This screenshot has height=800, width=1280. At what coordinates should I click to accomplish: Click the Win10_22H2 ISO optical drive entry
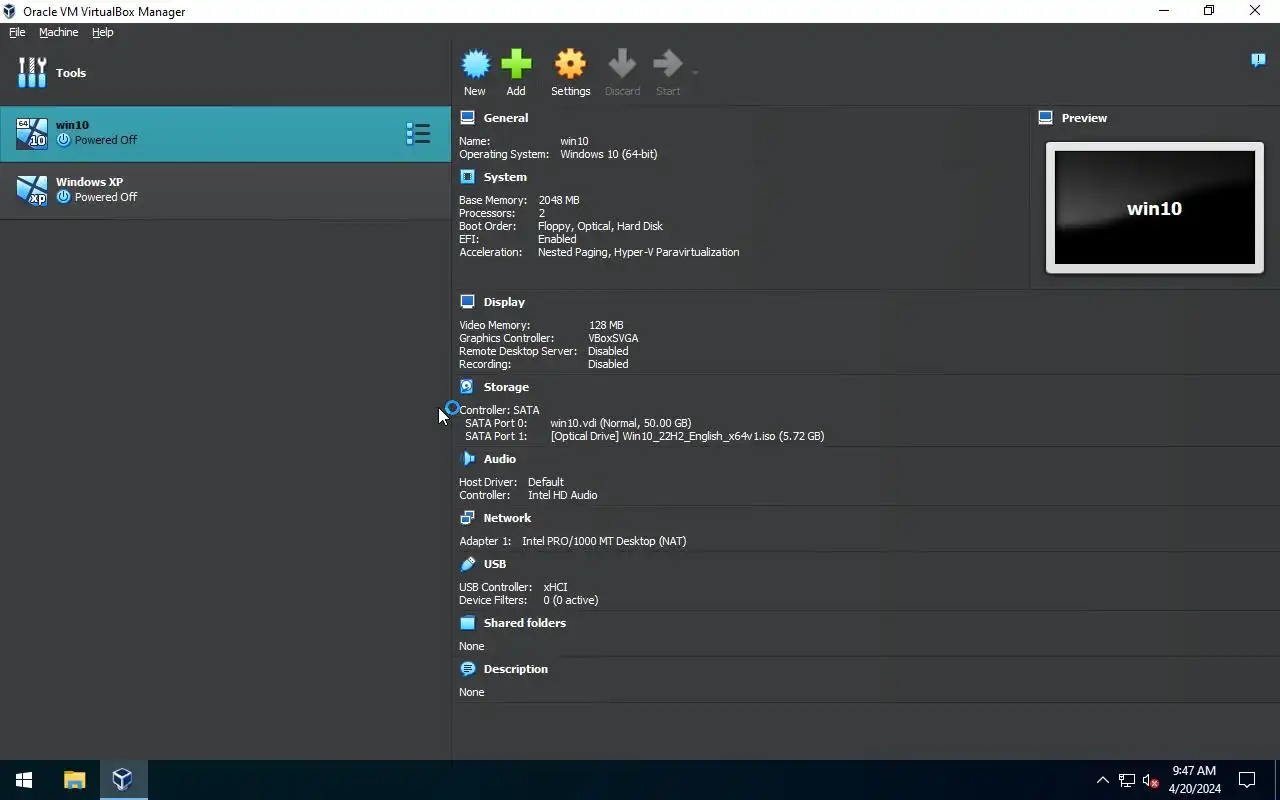coord(687,436)
